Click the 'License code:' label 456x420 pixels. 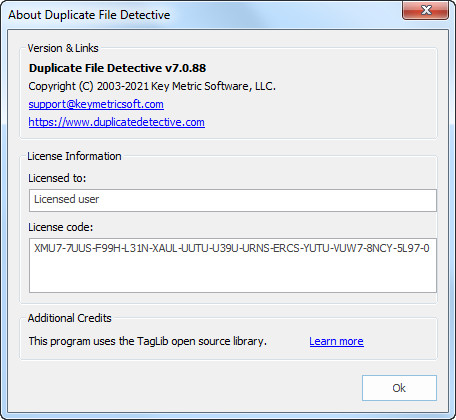pos(60,227)
